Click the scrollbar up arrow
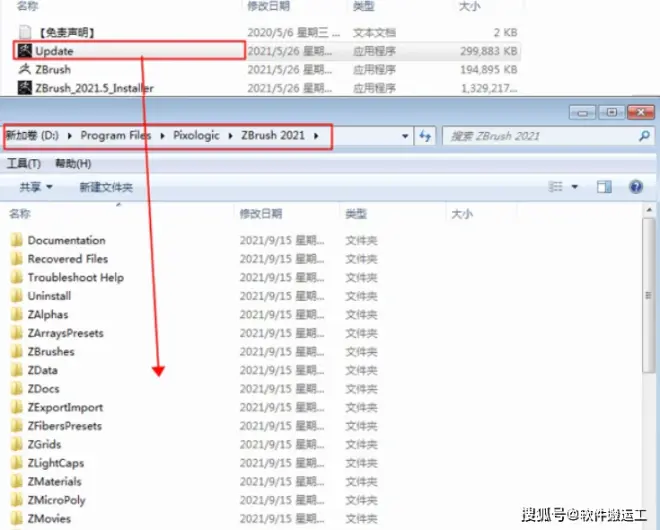This screenshot has height=530, width=660. point(649,209)
